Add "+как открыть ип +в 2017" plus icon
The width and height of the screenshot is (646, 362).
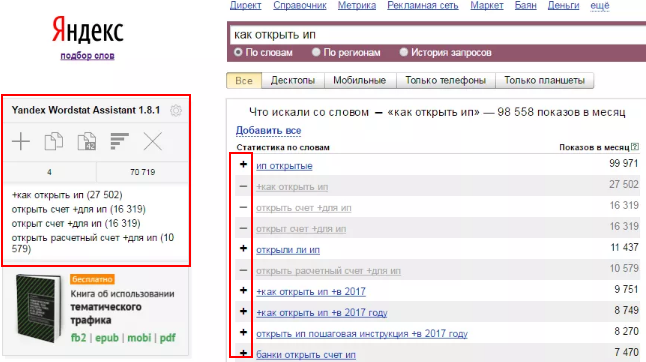243,290
